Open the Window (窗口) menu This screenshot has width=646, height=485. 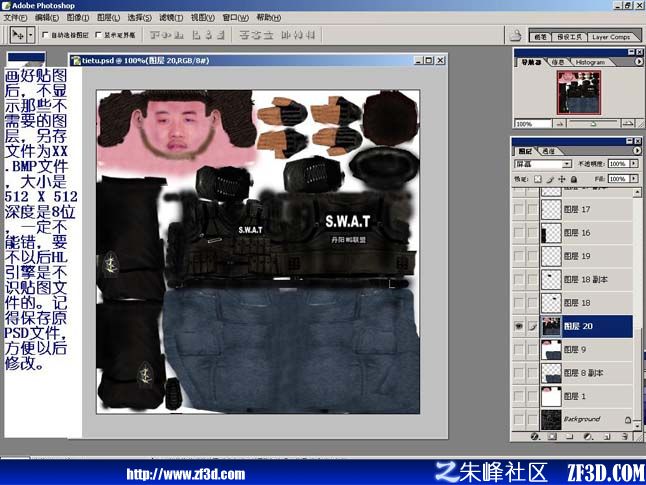[x=235, y=18]
